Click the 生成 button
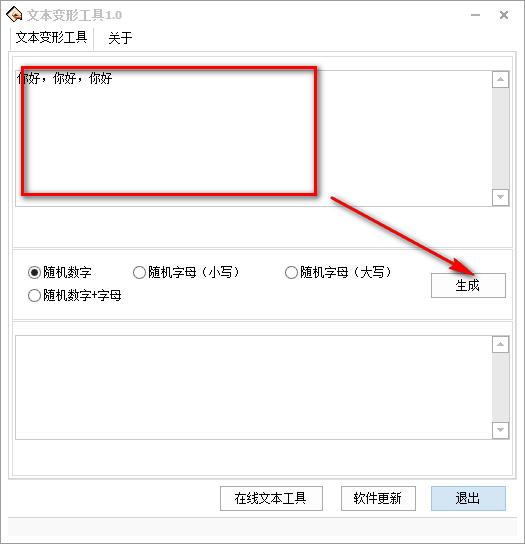This screenshot has height=544, width=525. click(468, 286)
